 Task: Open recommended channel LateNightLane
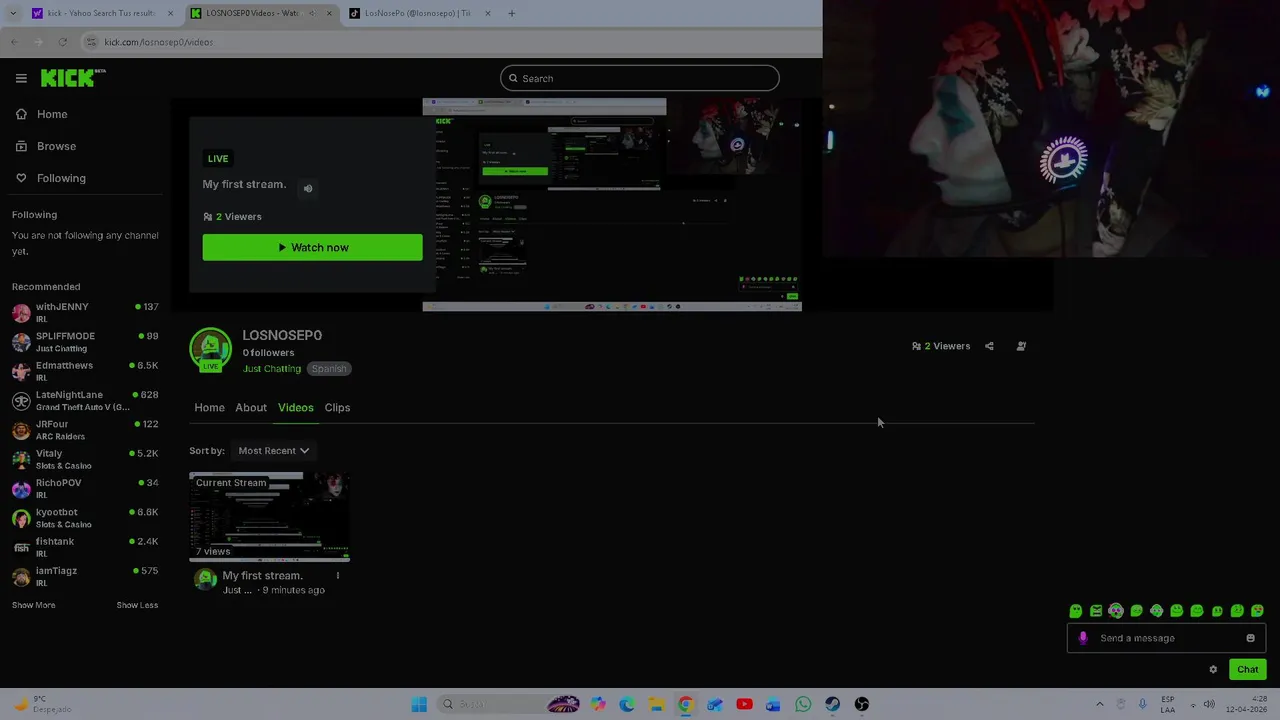tap(85, 401)
